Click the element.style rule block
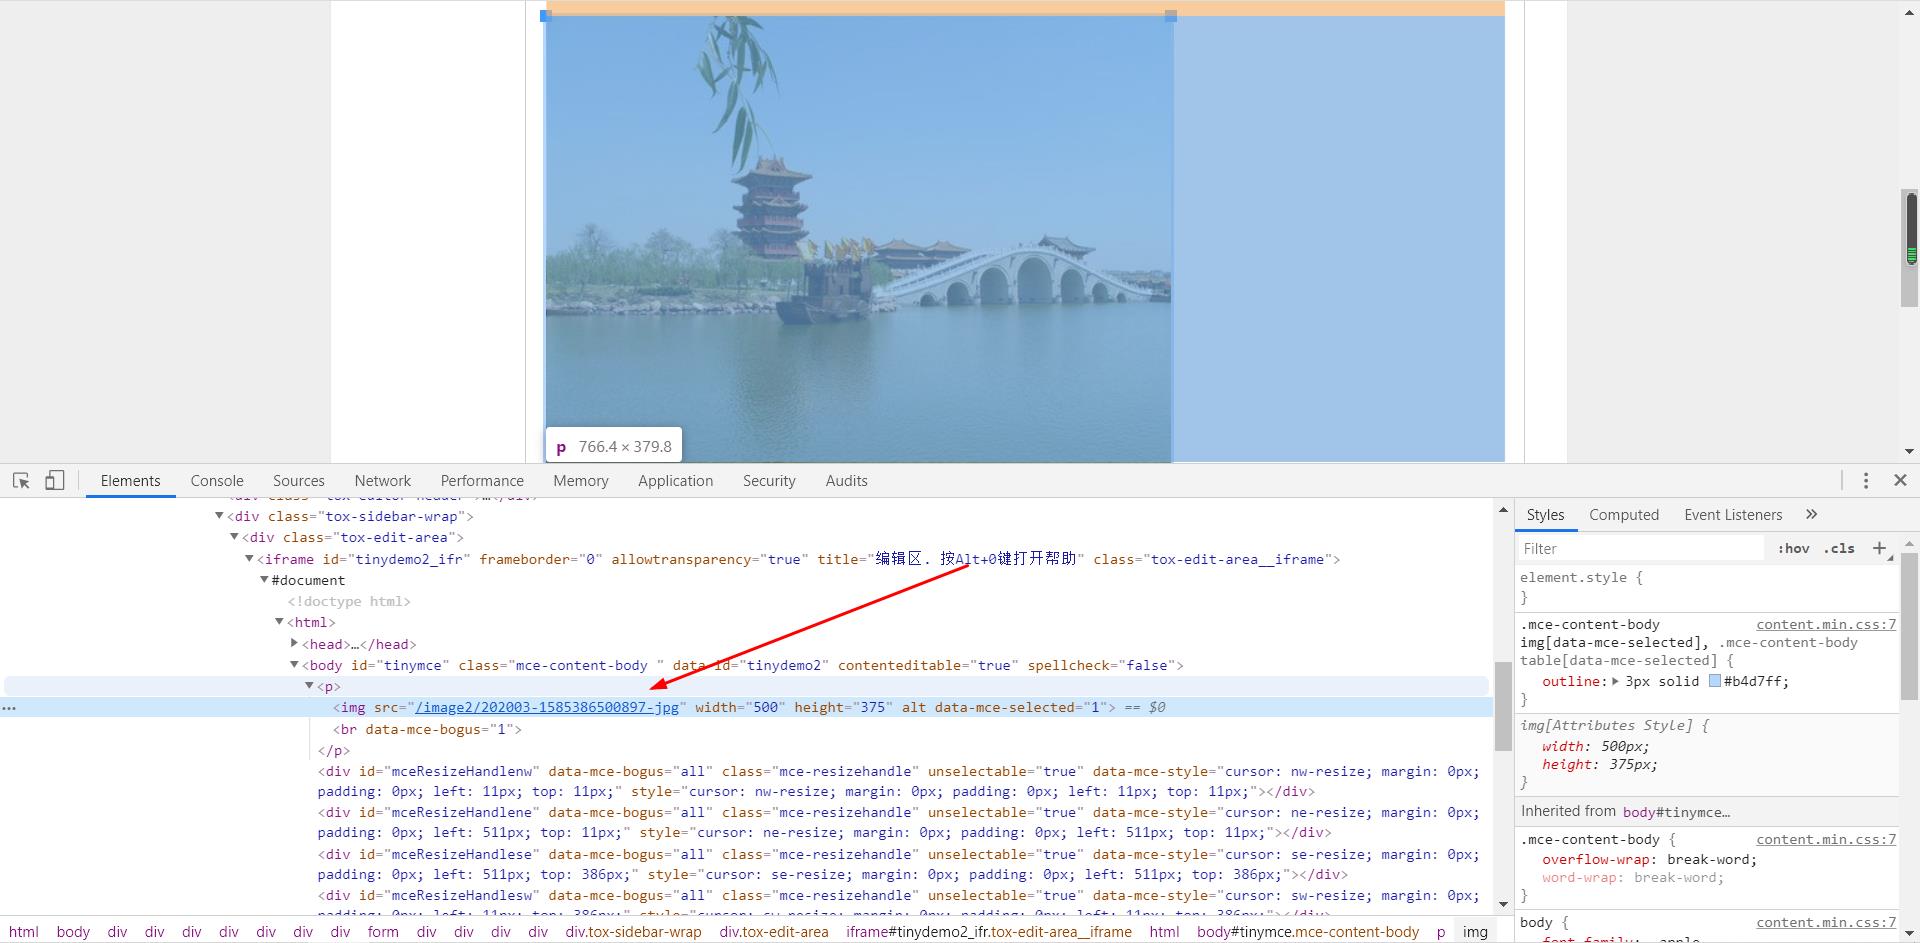The height and width of the screenshot is (943, 1920). [x=1706, y=587]
